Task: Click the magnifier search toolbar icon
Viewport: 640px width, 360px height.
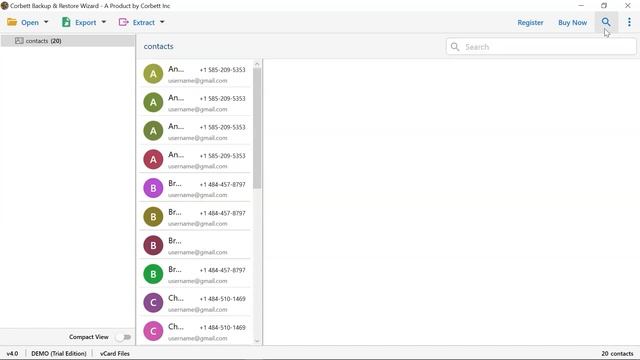Action: [x=606, y=22]
